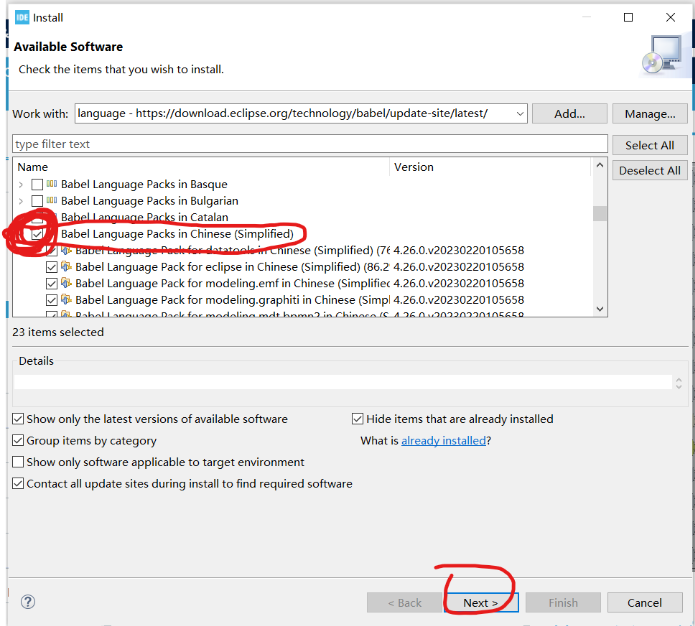Select Babel Language Packs in Chinese (Simplified)

point(177,234)
